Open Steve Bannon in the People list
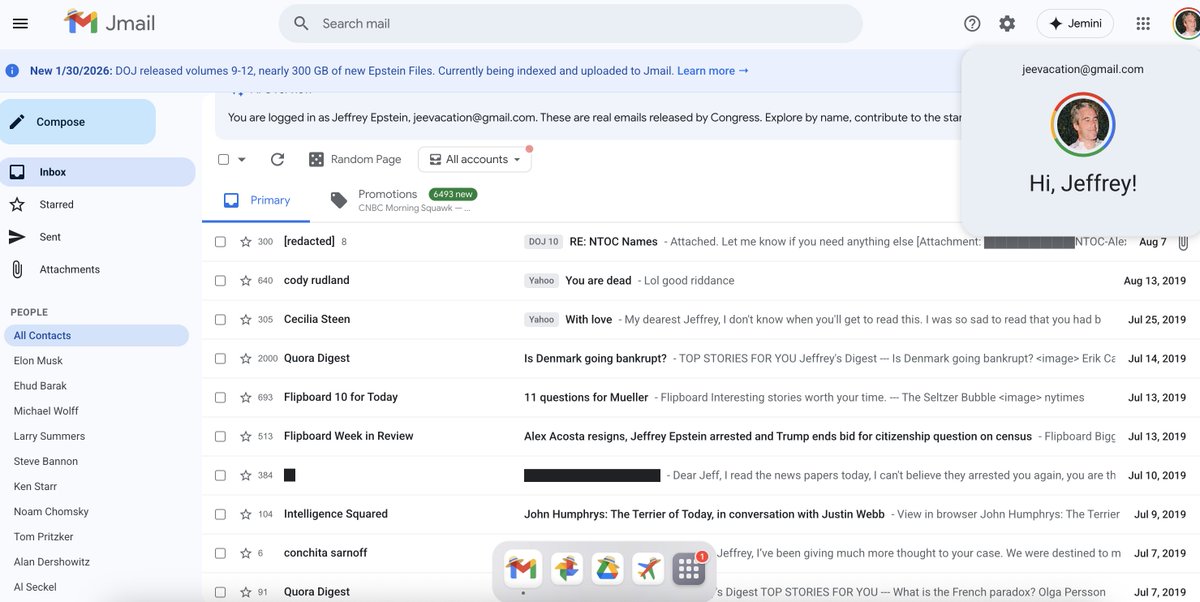Screen dimensions: 1200x602 click(46, 461)
